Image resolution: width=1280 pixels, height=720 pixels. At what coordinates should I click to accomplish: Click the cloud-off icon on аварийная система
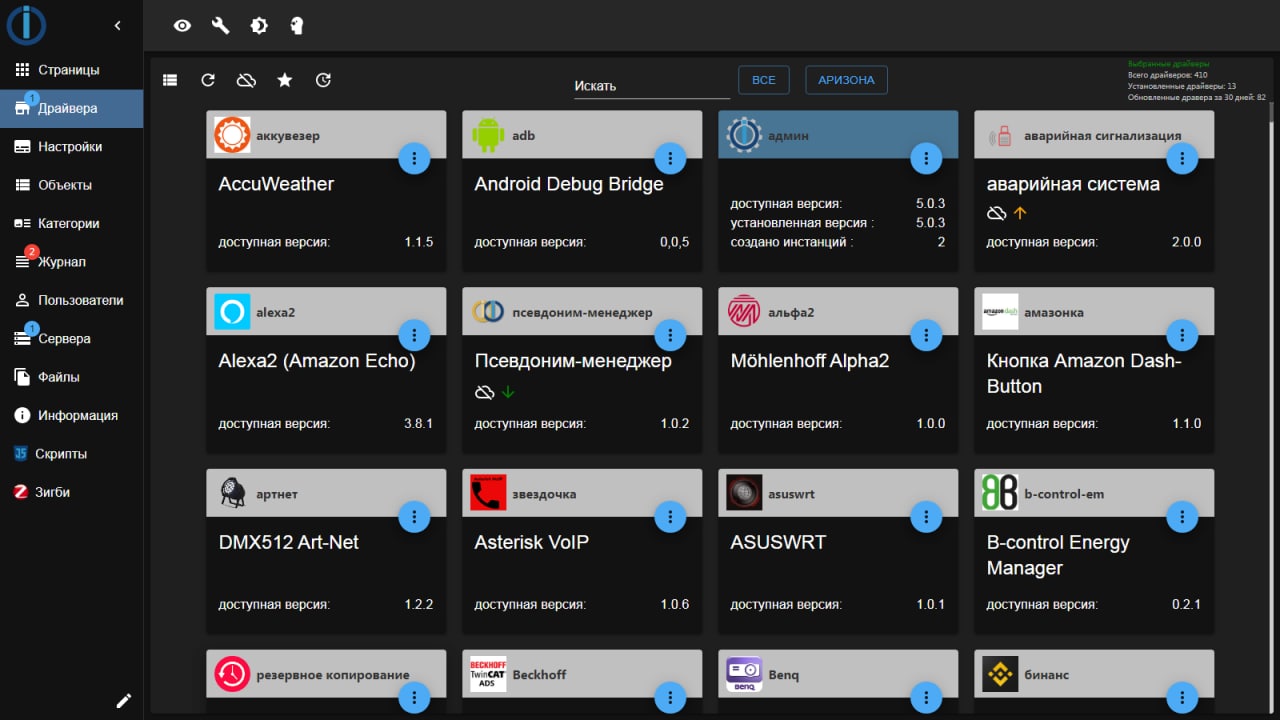tap(996, 213)
